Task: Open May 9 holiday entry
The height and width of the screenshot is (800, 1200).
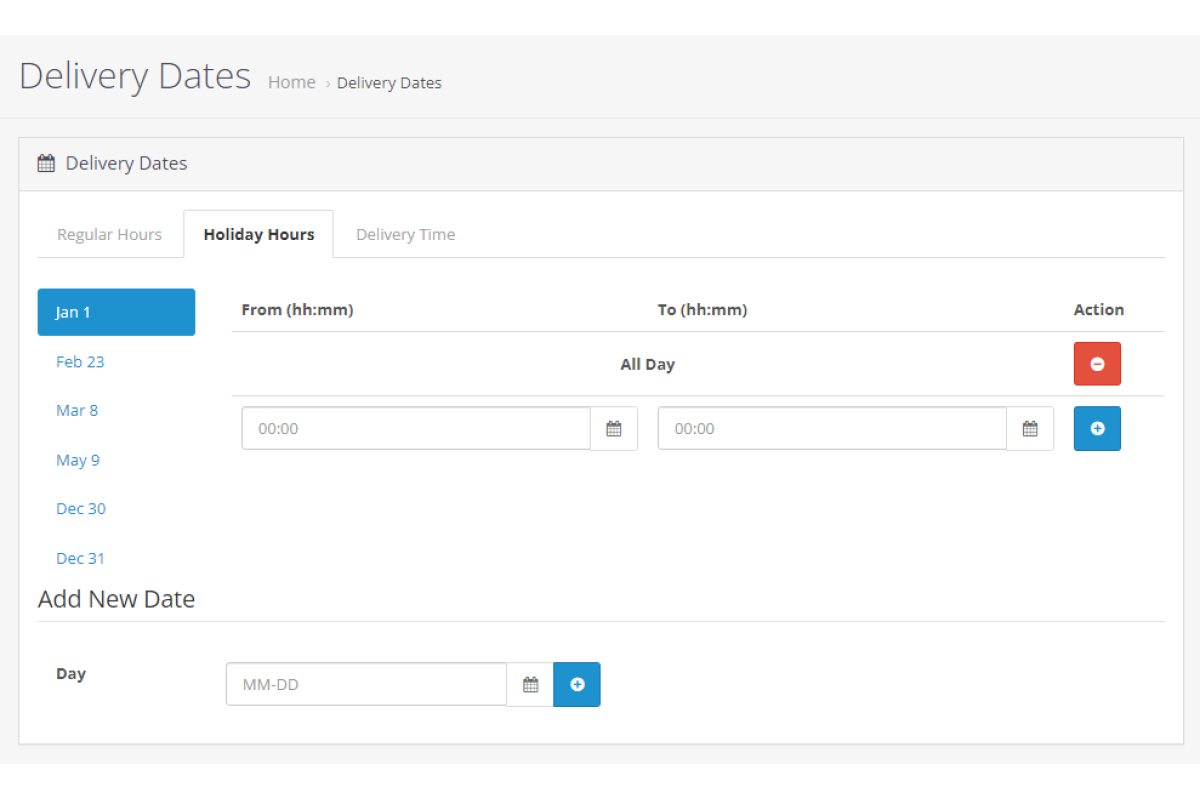Action: pyautogui.click(x=78, y=460)
